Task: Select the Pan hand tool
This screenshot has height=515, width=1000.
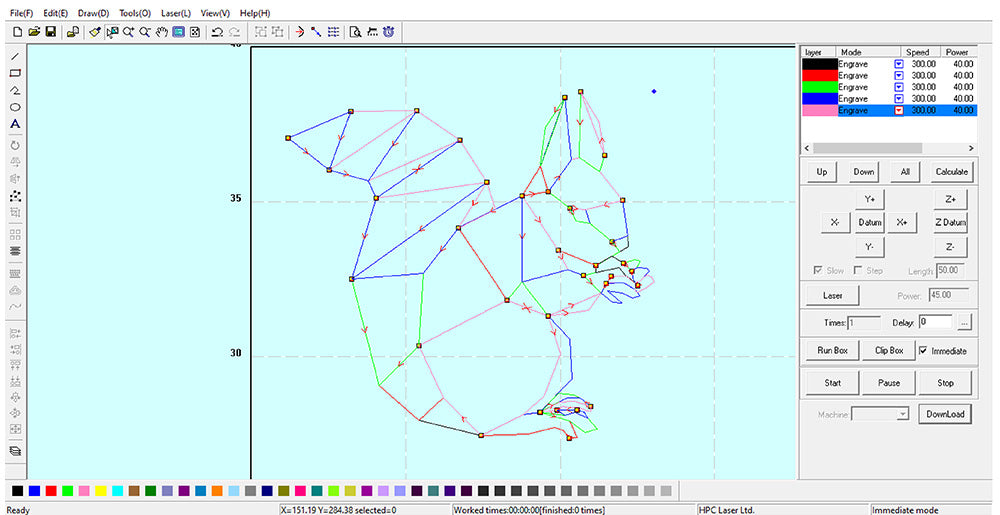Action: pos(162,32)
